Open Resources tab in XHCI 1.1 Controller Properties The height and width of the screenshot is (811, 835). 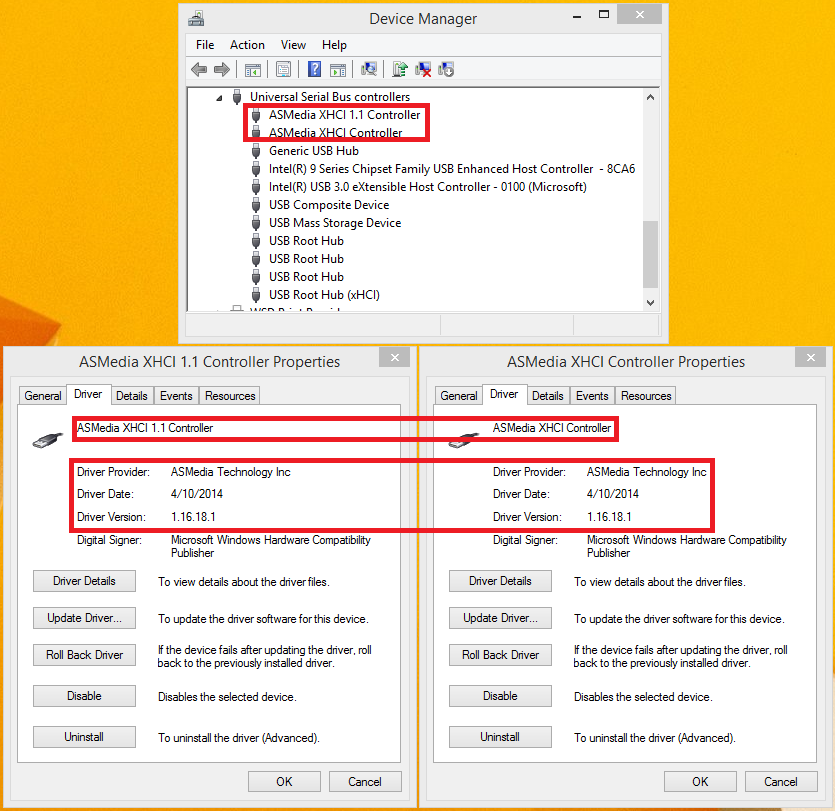pos(230,396)
